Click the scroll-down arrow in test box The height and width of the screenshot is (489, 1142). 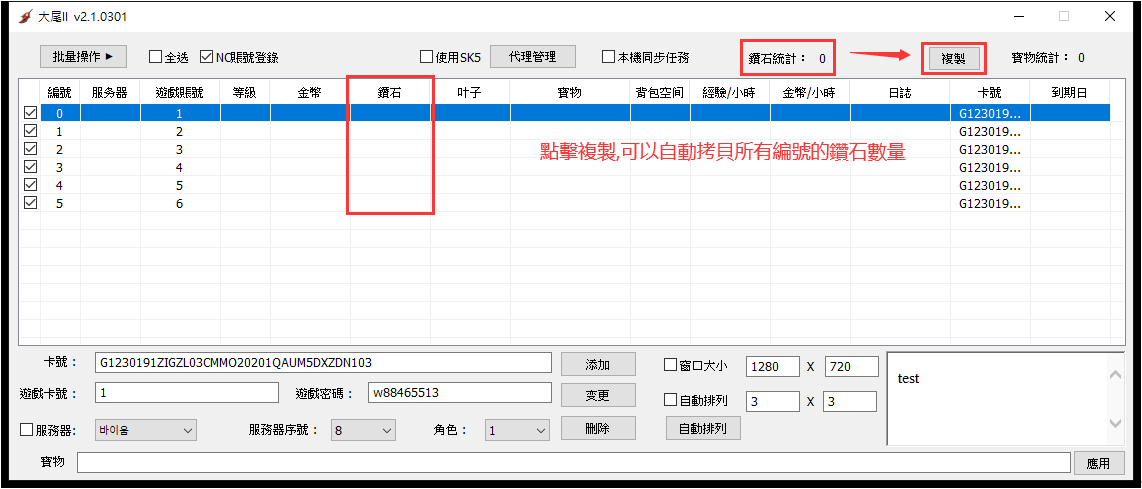click(x=1116, y=424)
